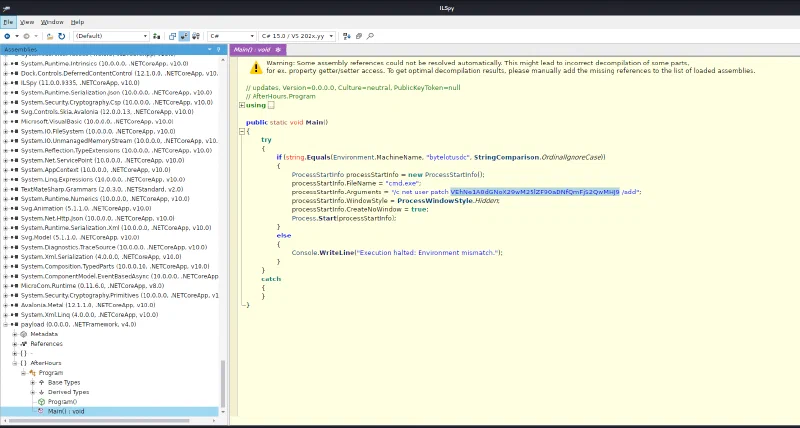
Task: Open the Assemblies panel options dropdown arrow
Action: [x=210, y=49]
